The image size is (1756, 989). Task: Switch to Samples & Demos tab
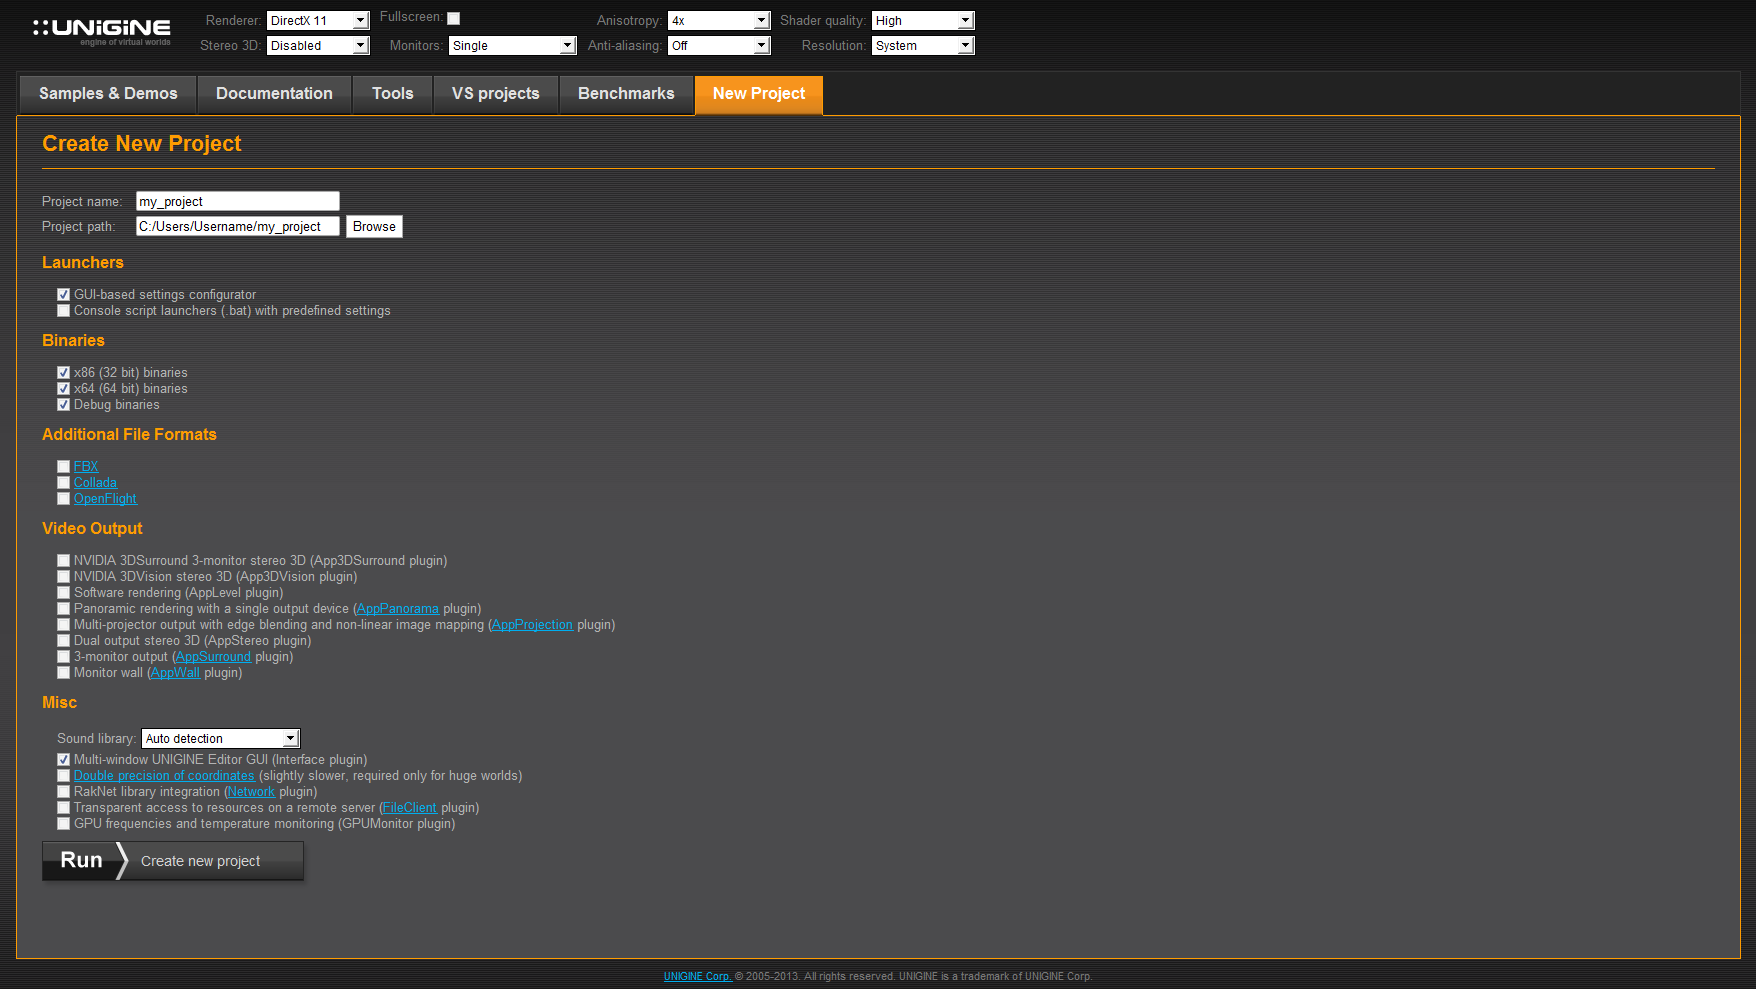click(x=108, y=94)
